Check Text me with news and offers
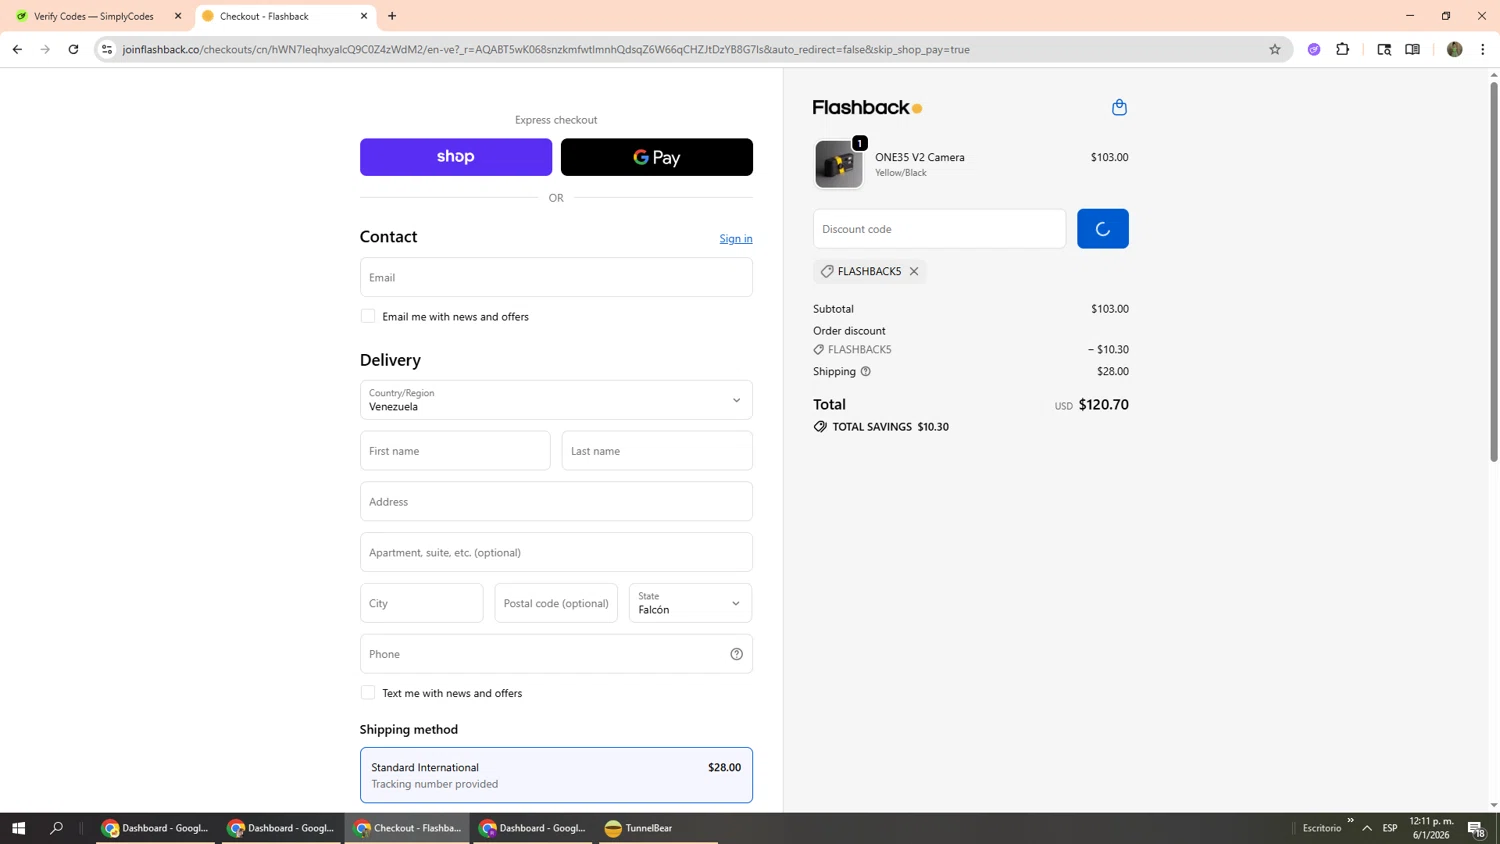The height and width of the screenshot is (844, 1500). [368, 692]
